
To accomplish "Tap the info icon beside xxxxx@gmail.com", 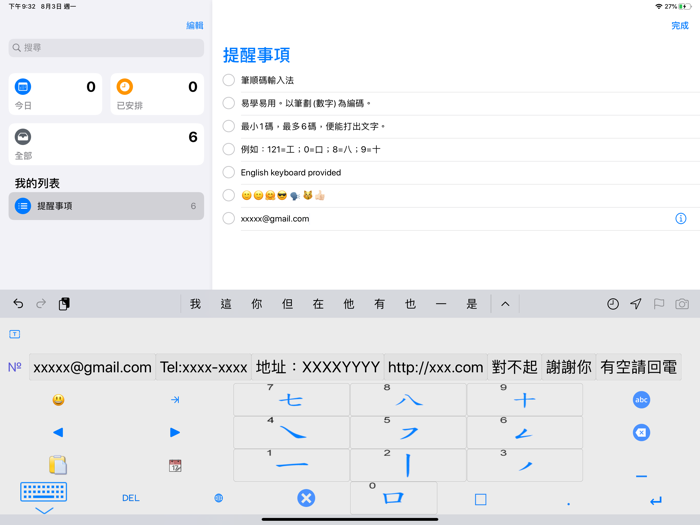I will 680,218.
